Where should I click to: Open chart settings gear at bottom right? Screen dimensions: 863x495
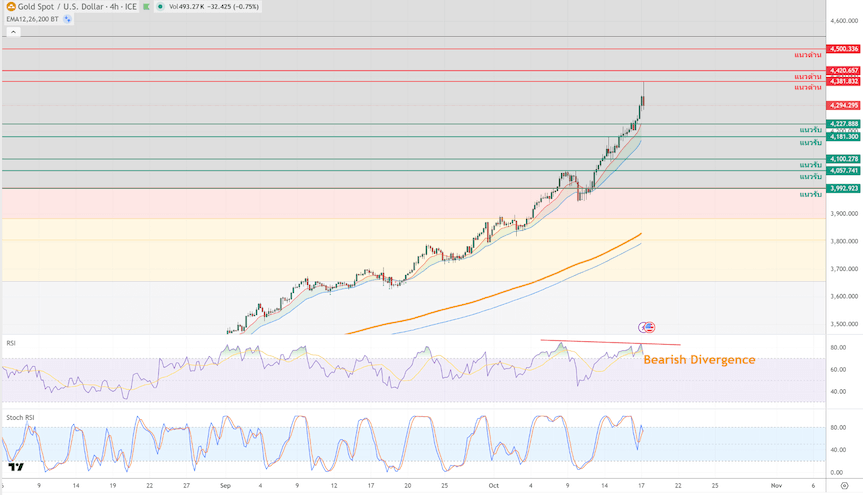[845, 484]
